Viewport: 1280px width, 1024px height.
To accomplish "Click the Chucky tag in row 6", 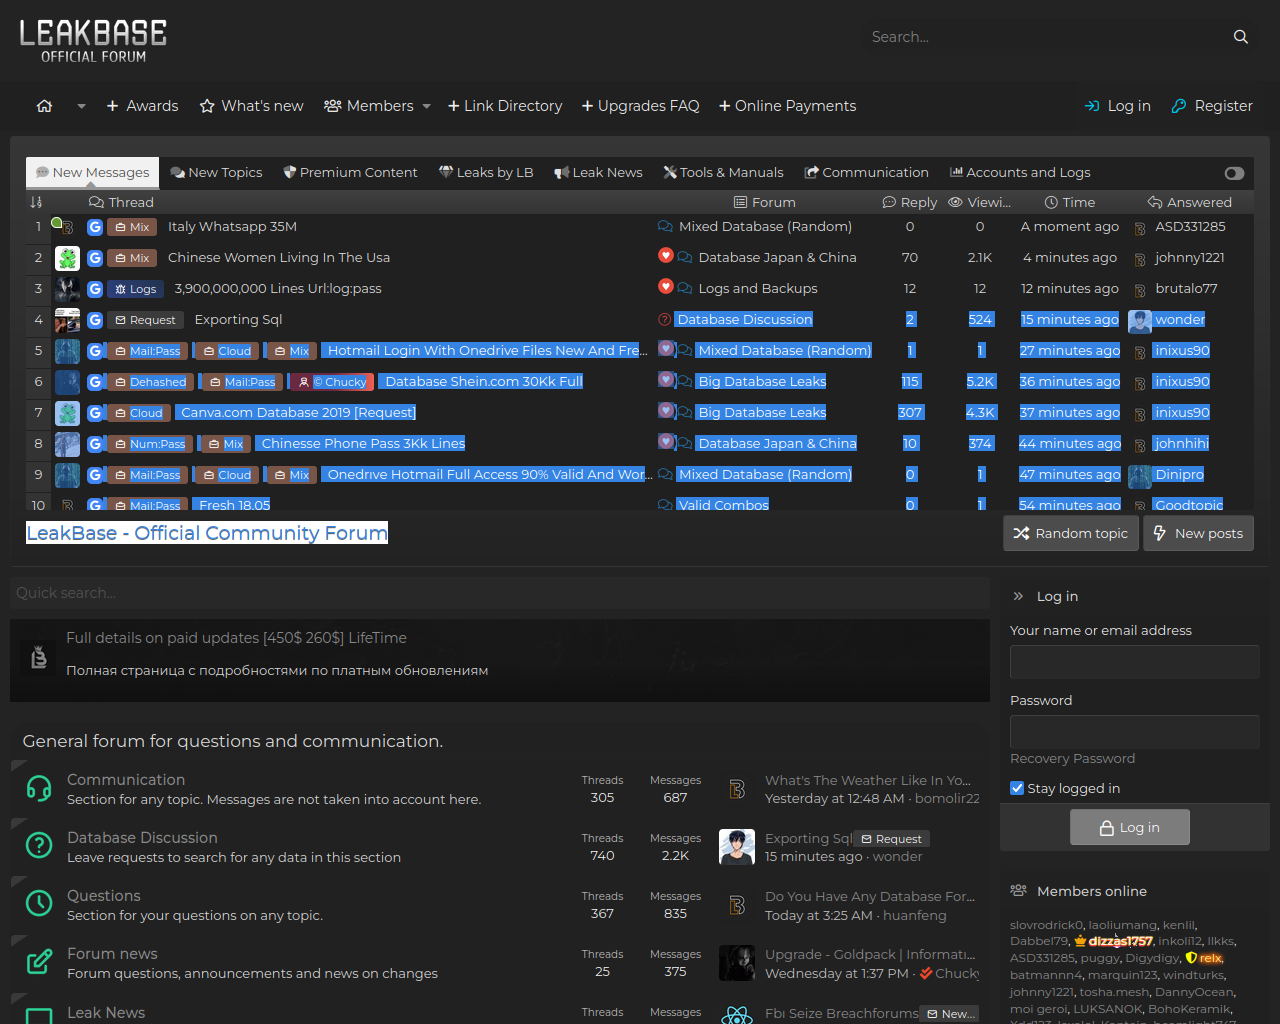I will click(x=333, y=382).
